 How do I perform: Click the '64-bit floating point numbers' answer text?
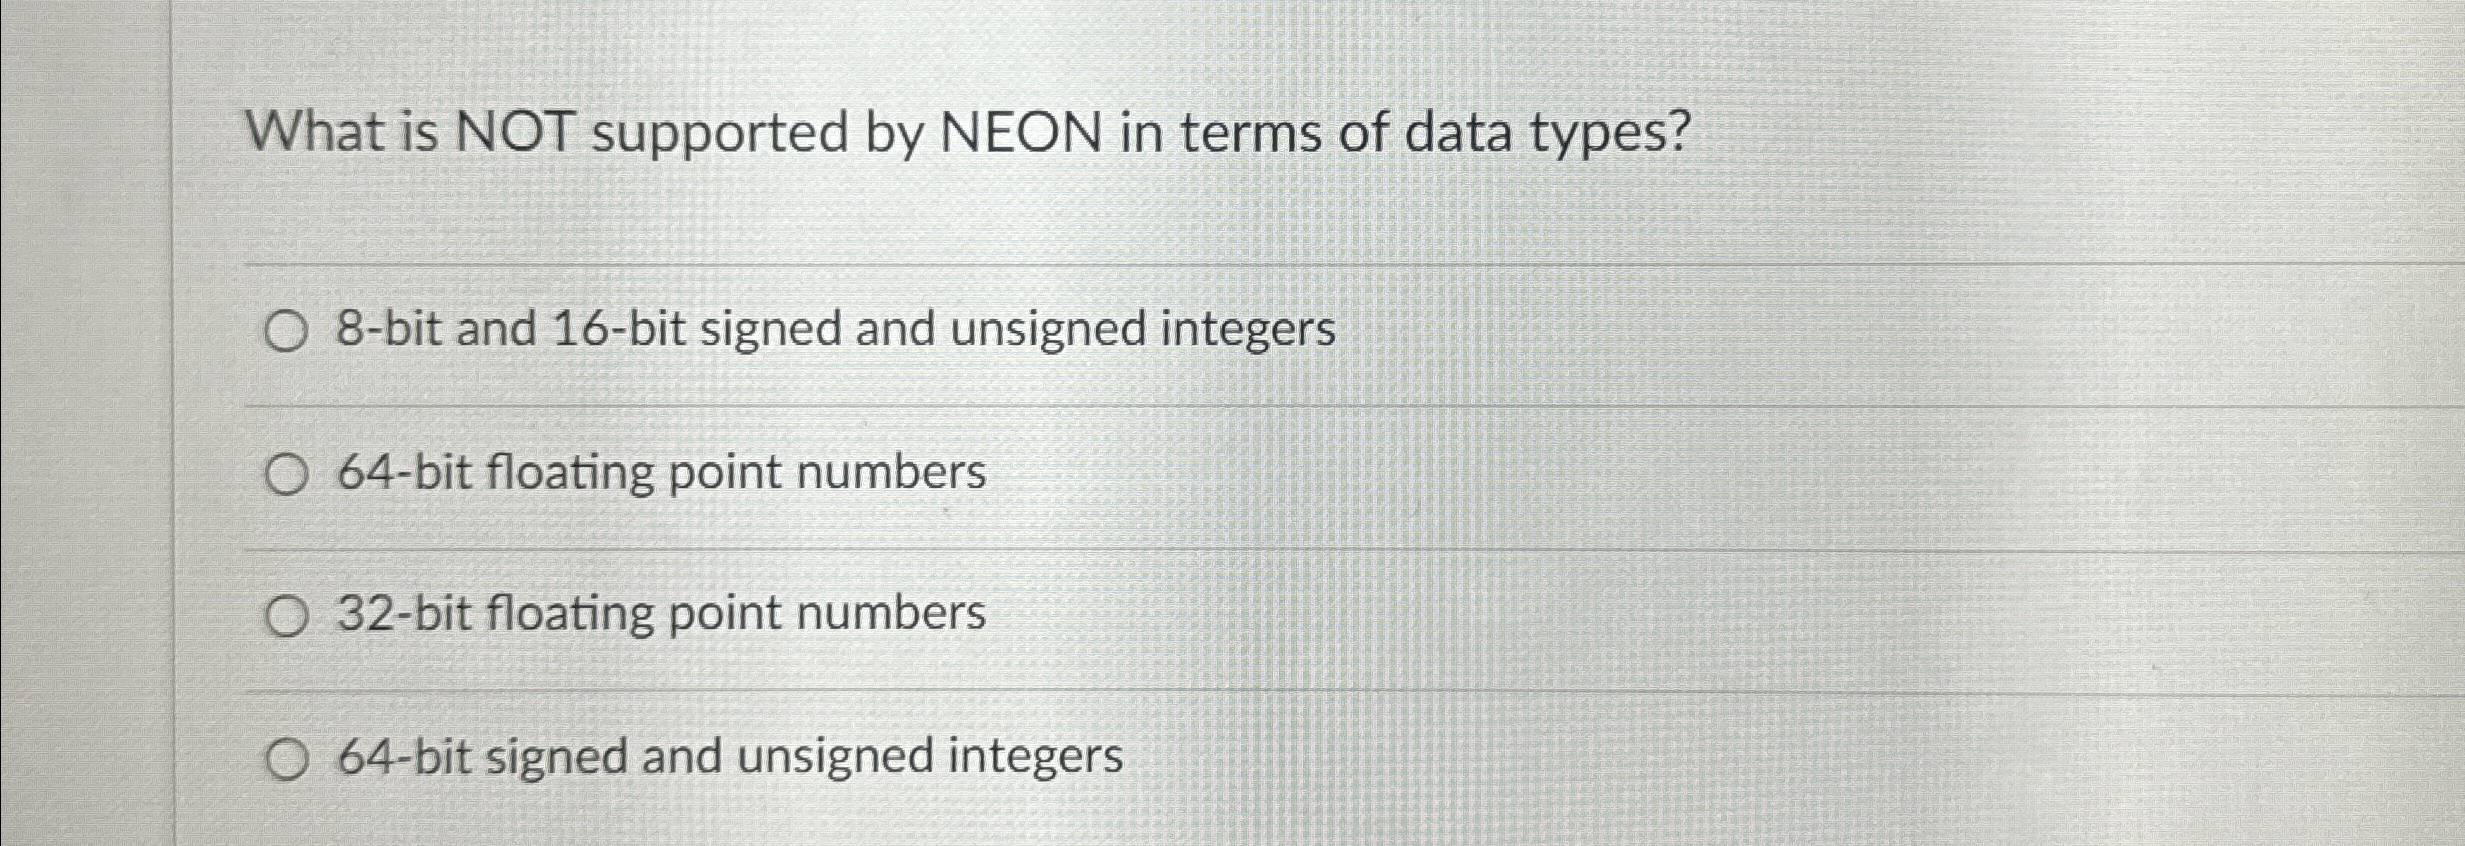[662, 473]
